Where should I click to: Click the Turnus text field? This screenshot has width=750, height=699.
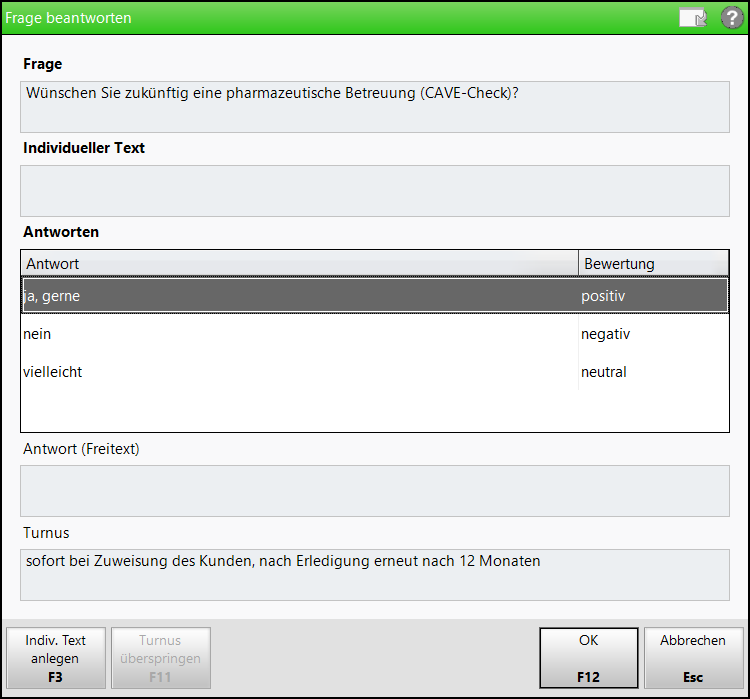tap(375, 575)
